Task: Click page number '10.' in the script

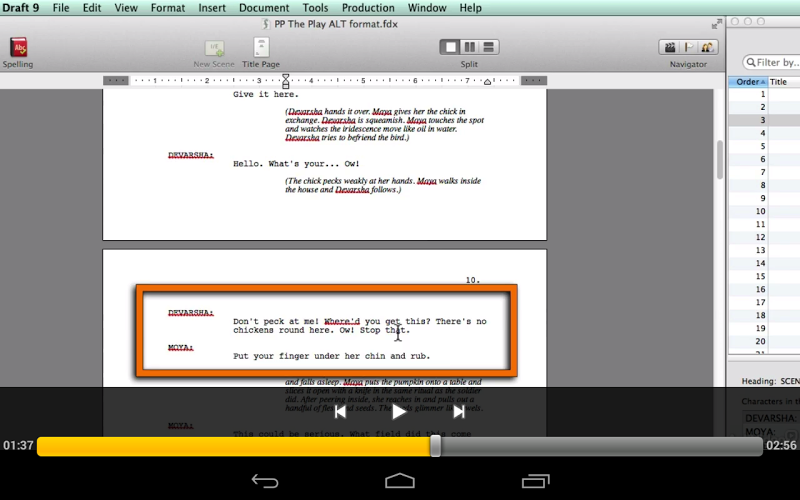Action: coord(472,280)
